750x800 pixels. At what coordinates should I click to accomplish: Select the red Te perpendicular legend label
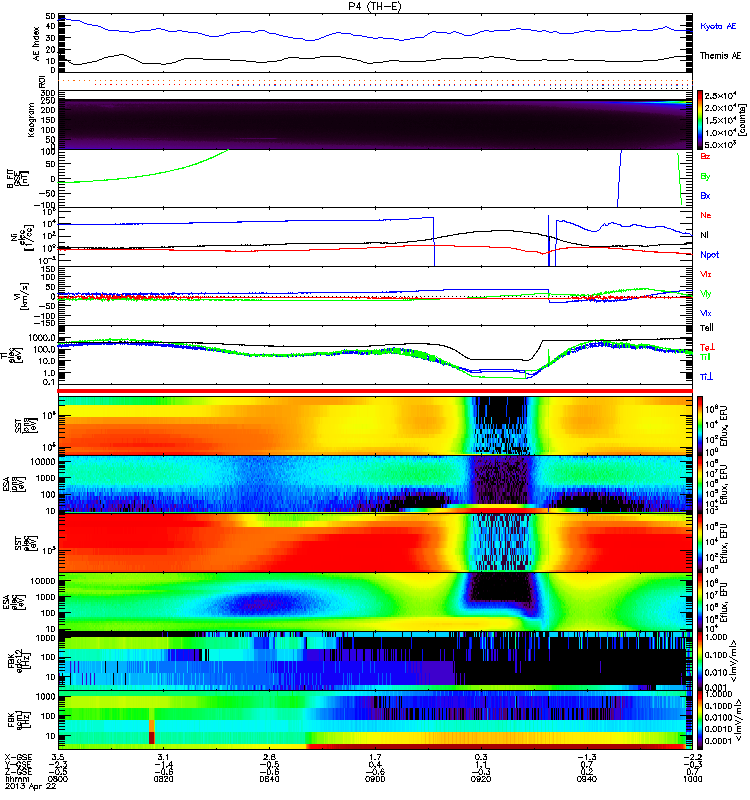[x=707, y=347]
